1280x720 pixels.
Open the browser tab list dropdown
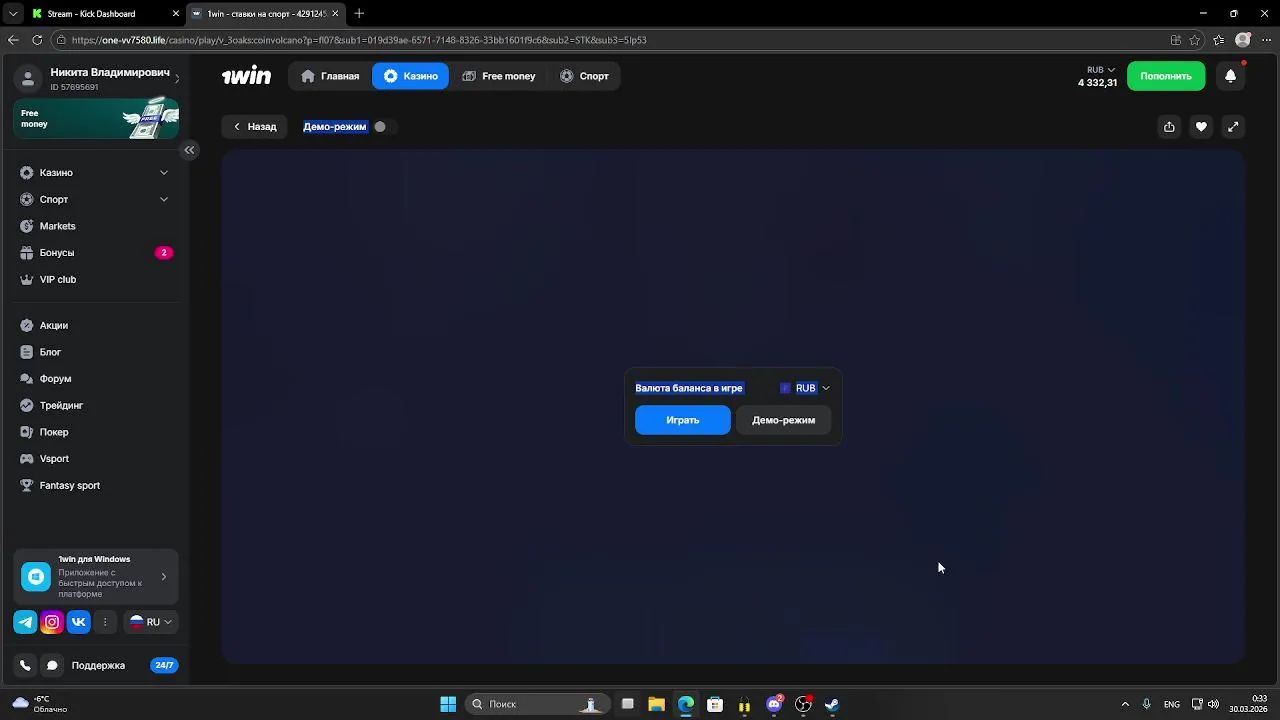[13, 14]
